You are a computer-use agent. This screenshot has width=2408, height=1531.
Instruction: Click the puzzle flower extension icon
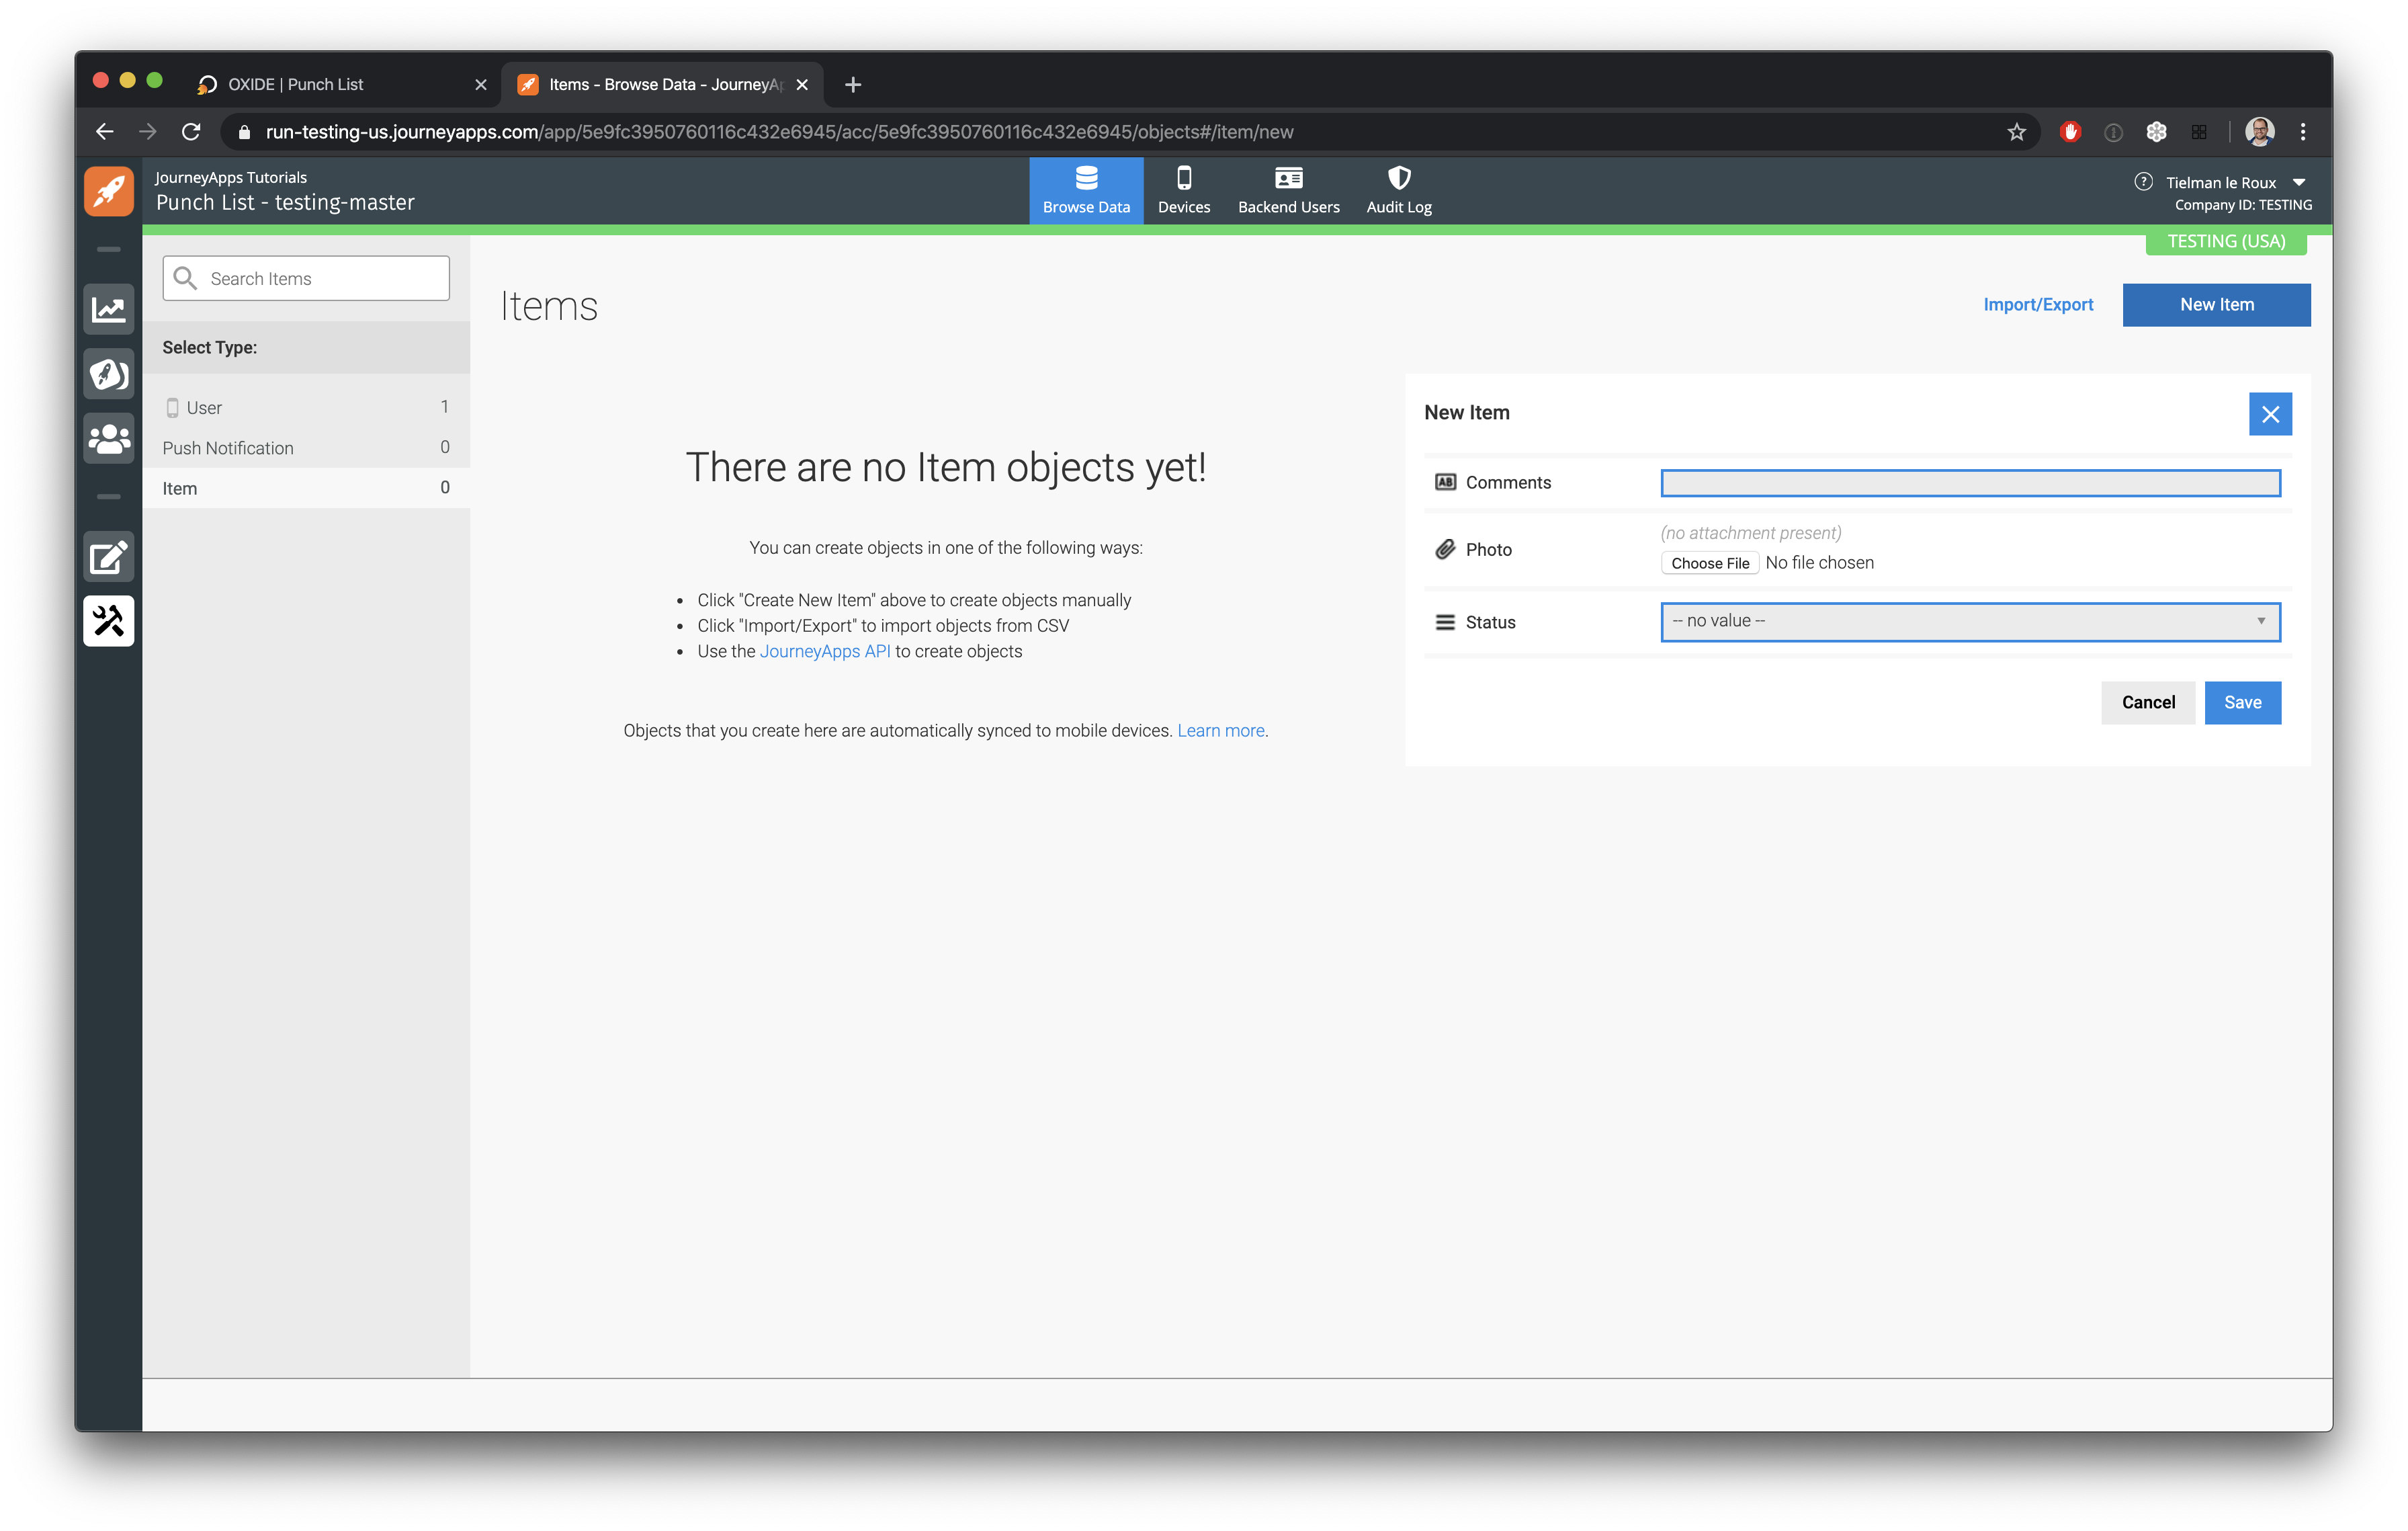click(2156, 132)
